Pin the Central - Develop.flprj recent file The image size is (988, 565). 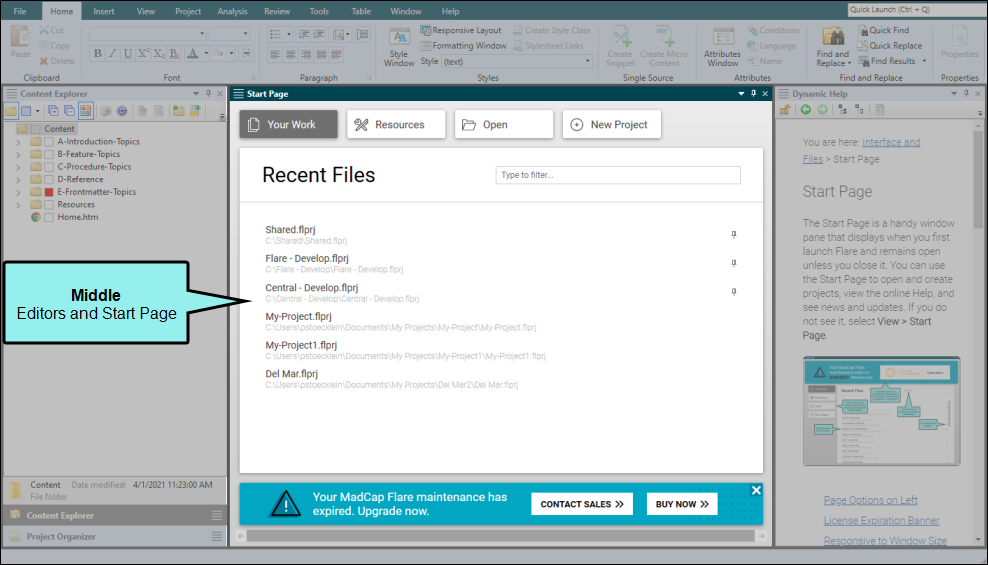tap(733, 292)
